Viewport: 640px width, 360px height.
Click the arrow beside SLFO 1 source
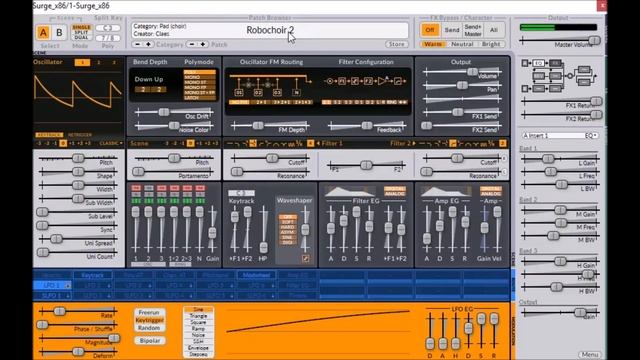pos(68,296)
